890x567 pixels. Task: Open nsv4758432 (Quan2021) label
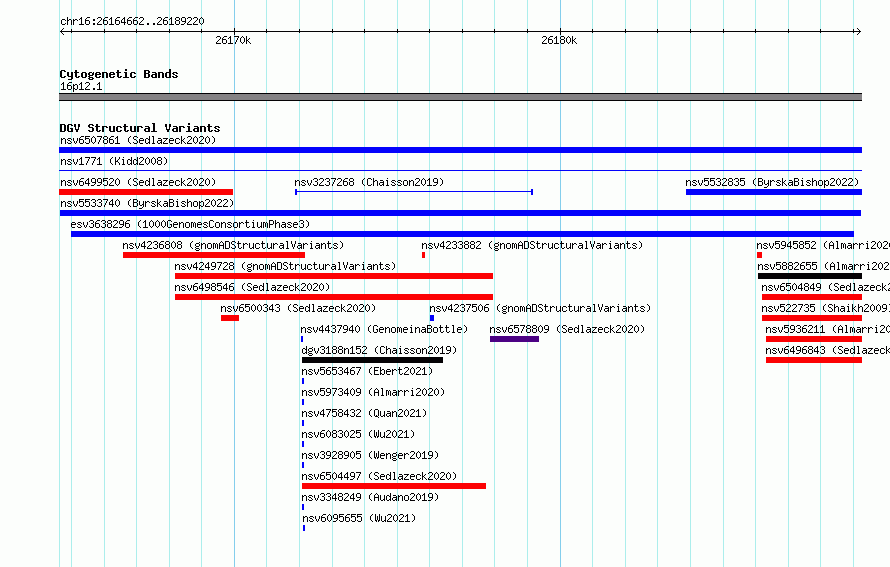364,413
